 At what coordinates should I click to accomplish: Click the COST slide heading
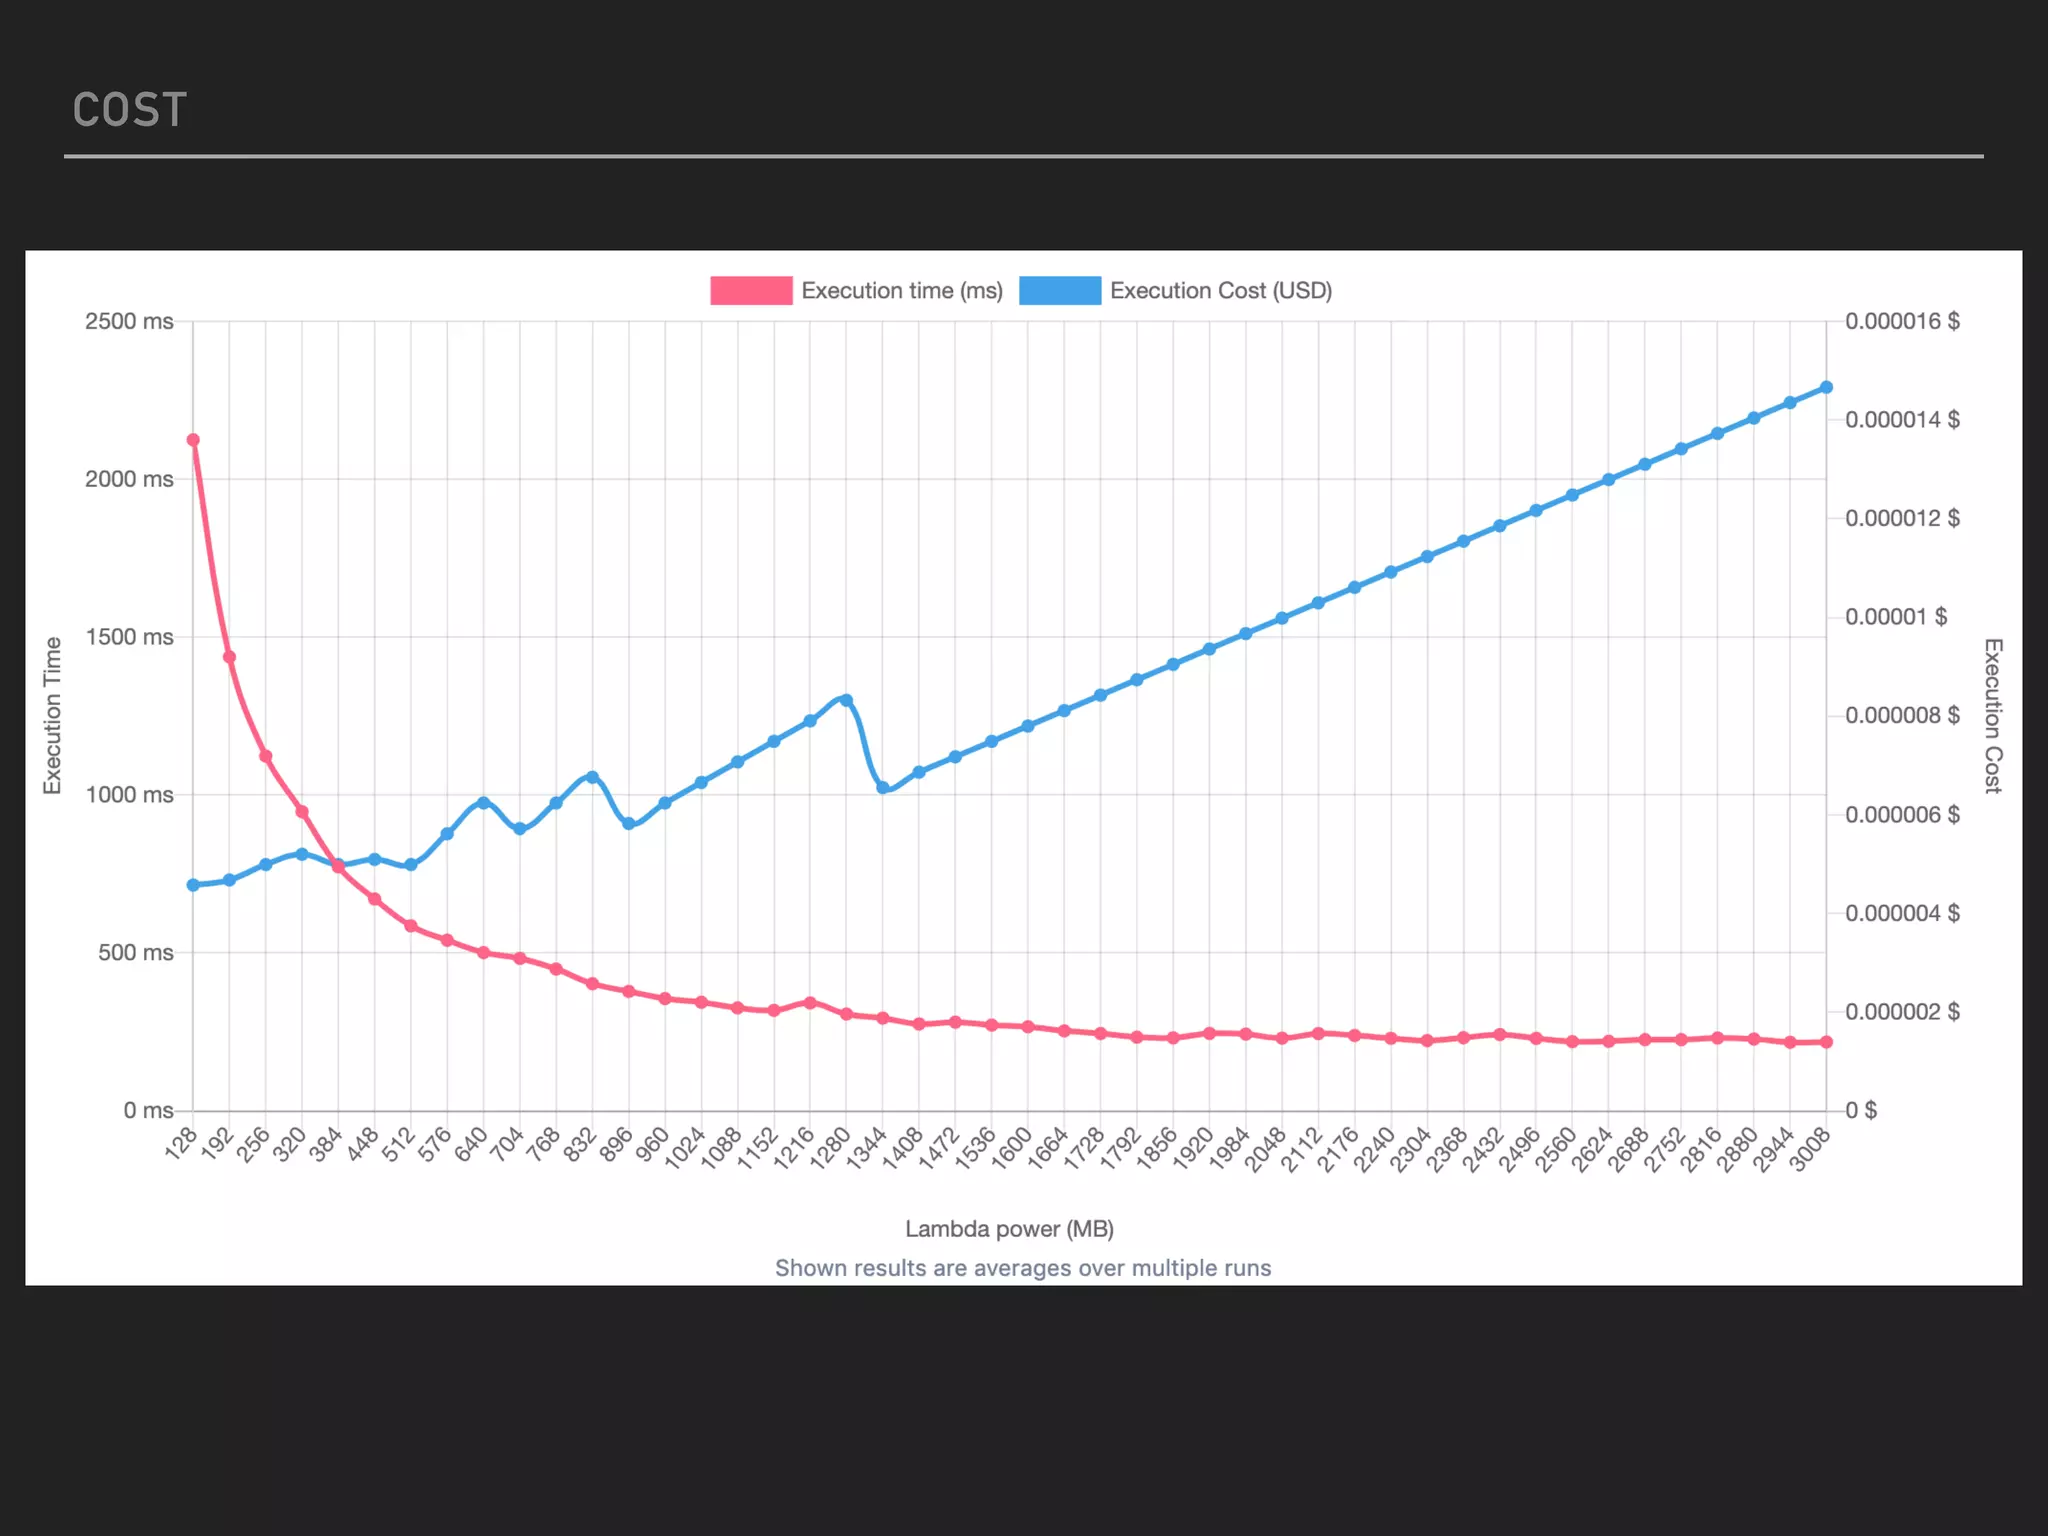click(130, 110)
